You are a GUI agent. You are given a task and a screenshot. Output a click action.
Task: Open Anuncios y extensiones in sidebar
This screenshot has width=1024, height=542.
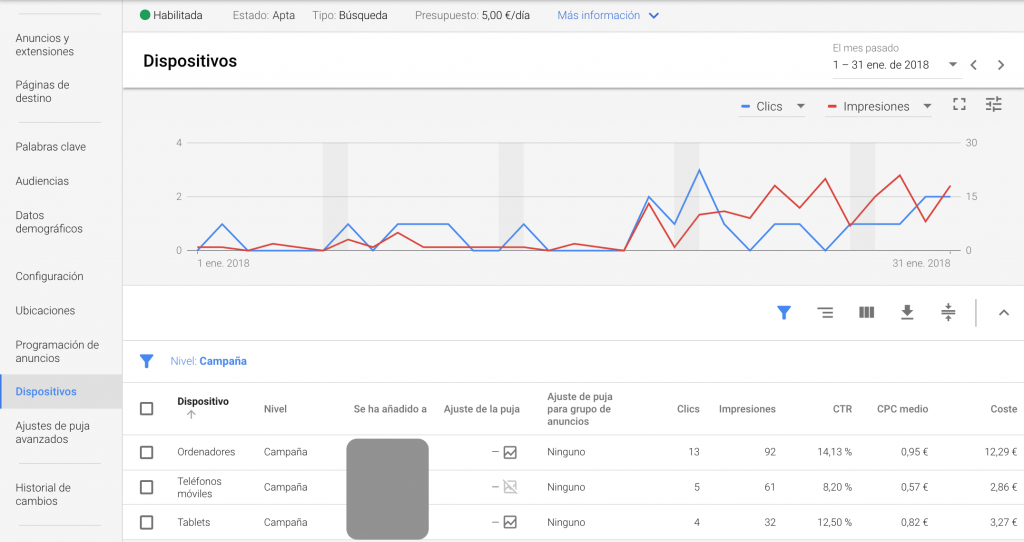(44, 44)
